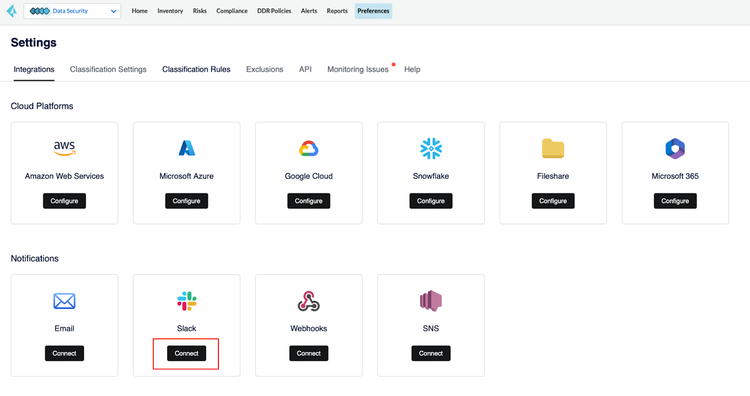The height and width of the screenshot is (396, 750).
Task: Click the Microsoft 365 logo icon
Action: pyautogui.click(x=675, y=148)
